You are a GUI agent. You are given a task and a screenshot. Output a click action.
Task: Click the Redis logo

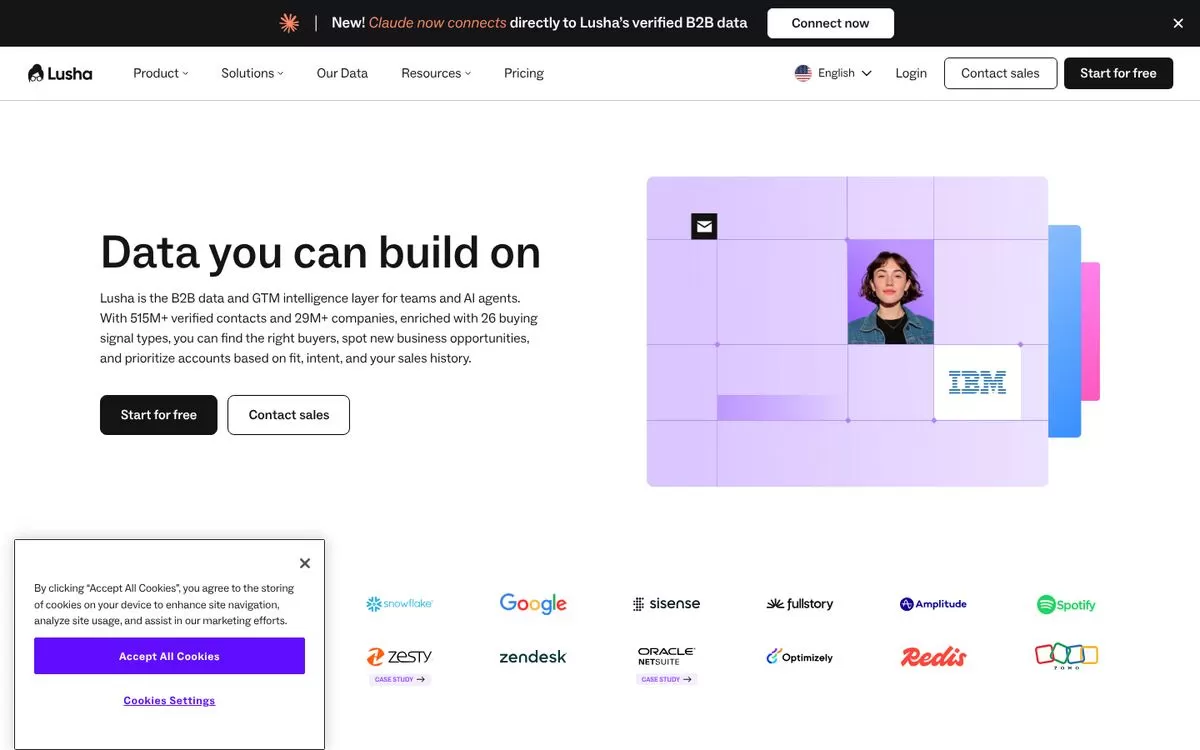pos(933,657)
